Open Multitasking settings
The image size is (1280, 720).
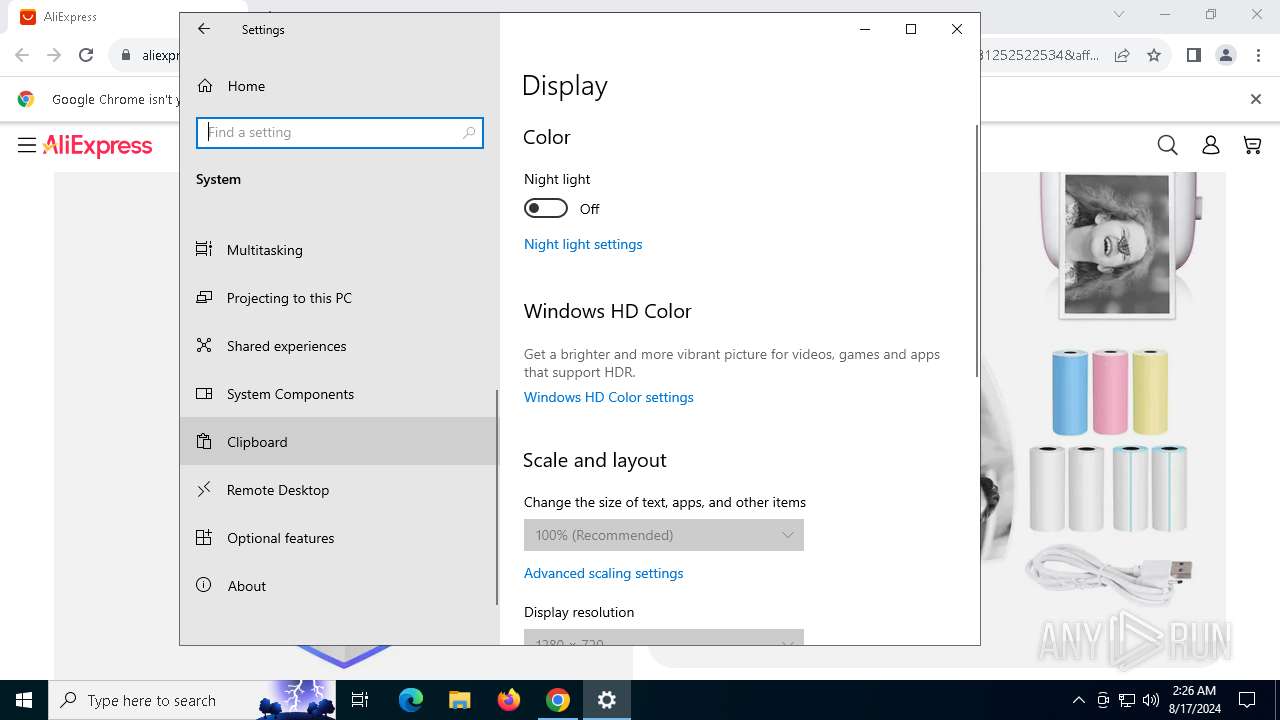coord(339,250)
